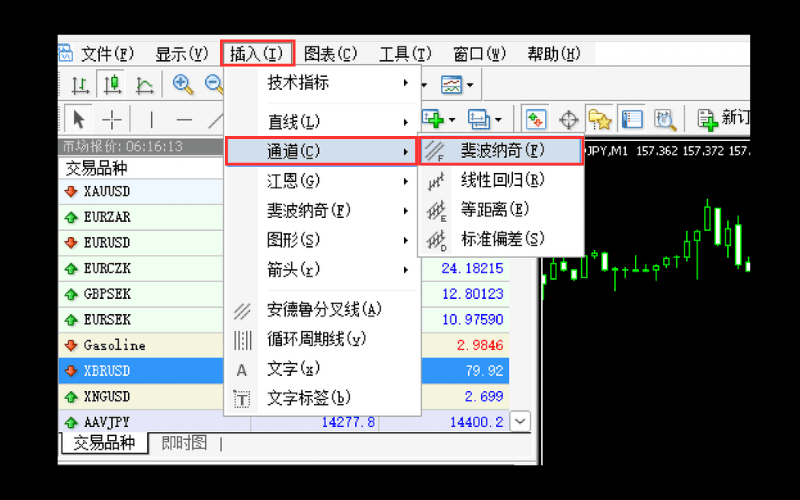Open the templates icon

click(452, 84)
